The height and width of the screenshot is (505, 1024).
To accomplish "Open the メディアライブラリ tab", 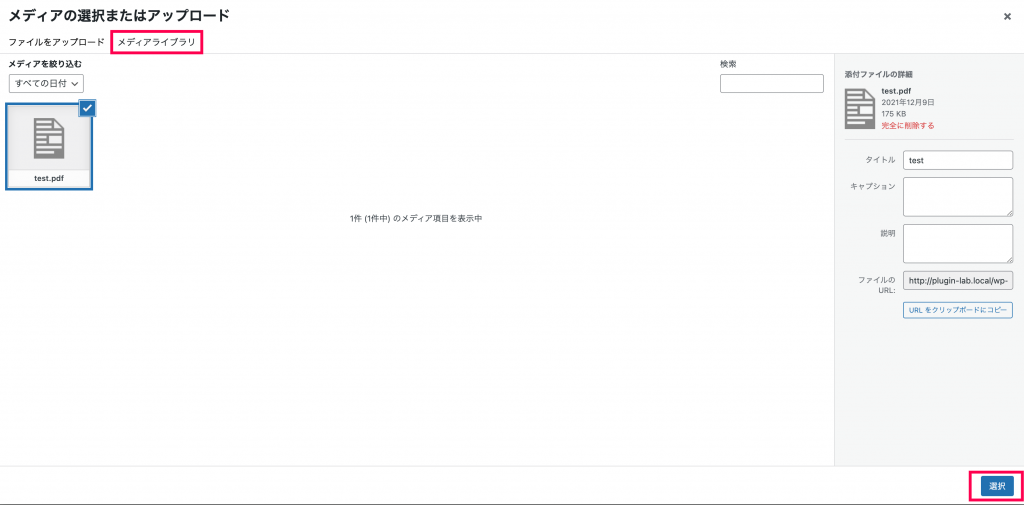I will [x=157, y=42].
